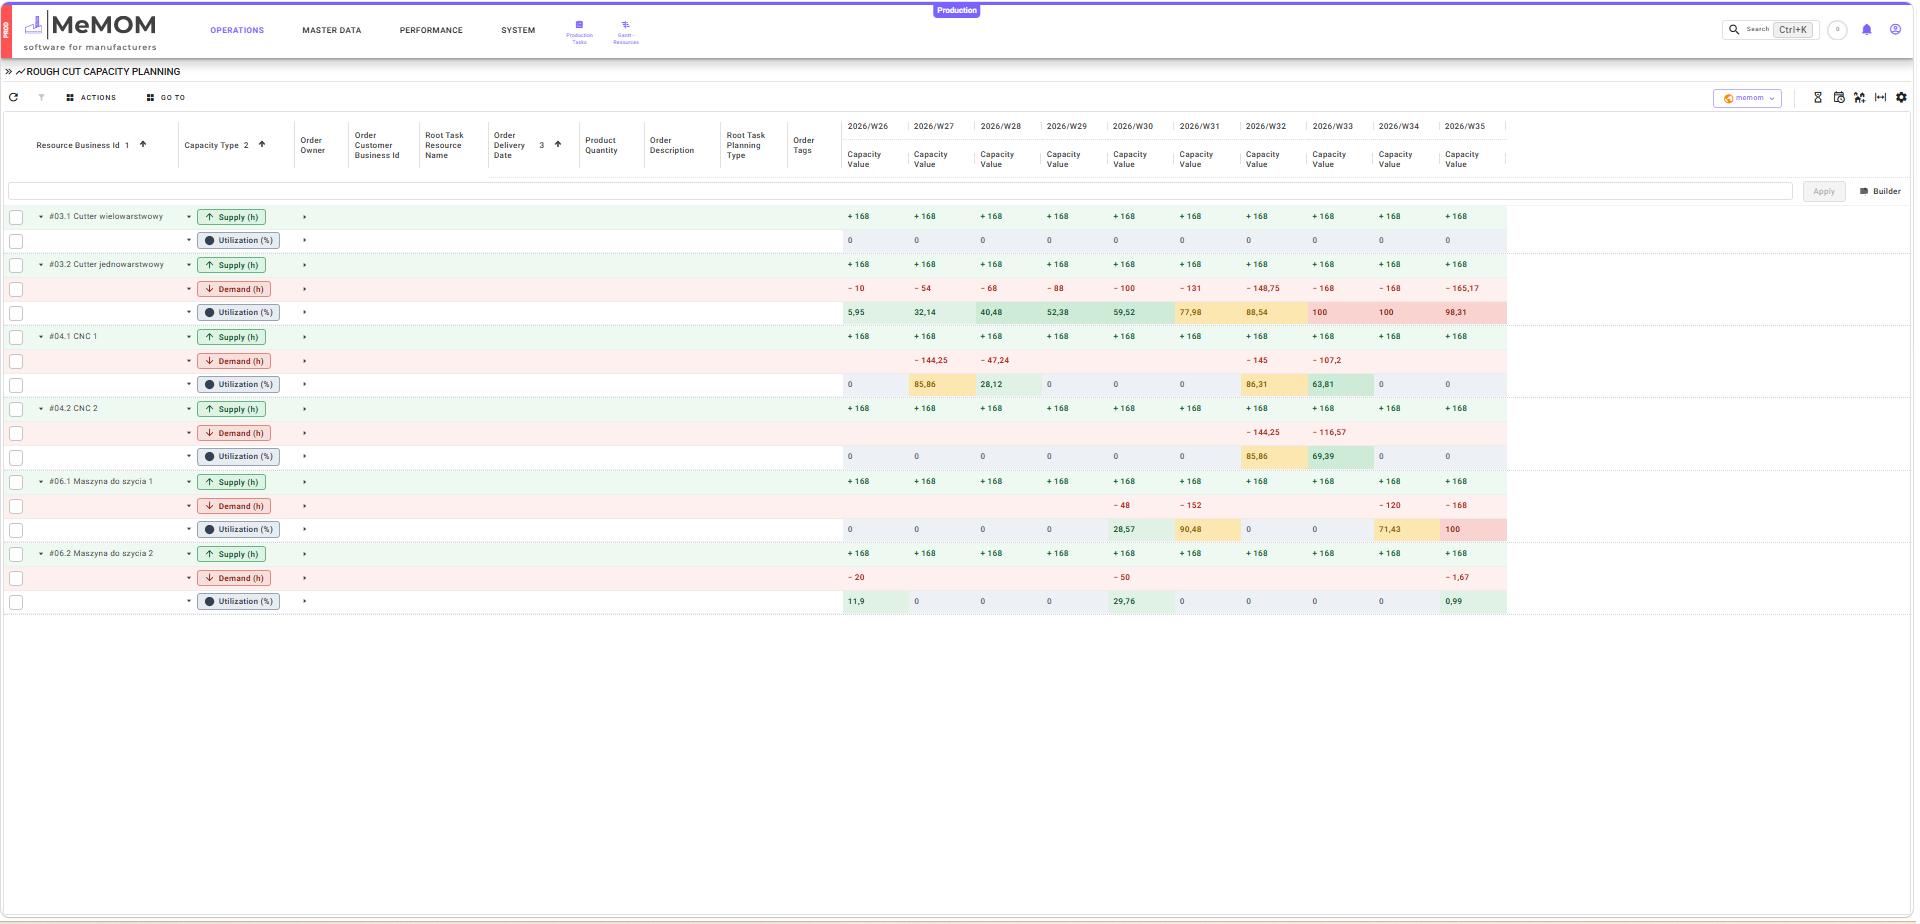The height and width of the screenshot is (924, 1920).
Task: Open the OPERATIONS menu
Action: coord(237,30)
